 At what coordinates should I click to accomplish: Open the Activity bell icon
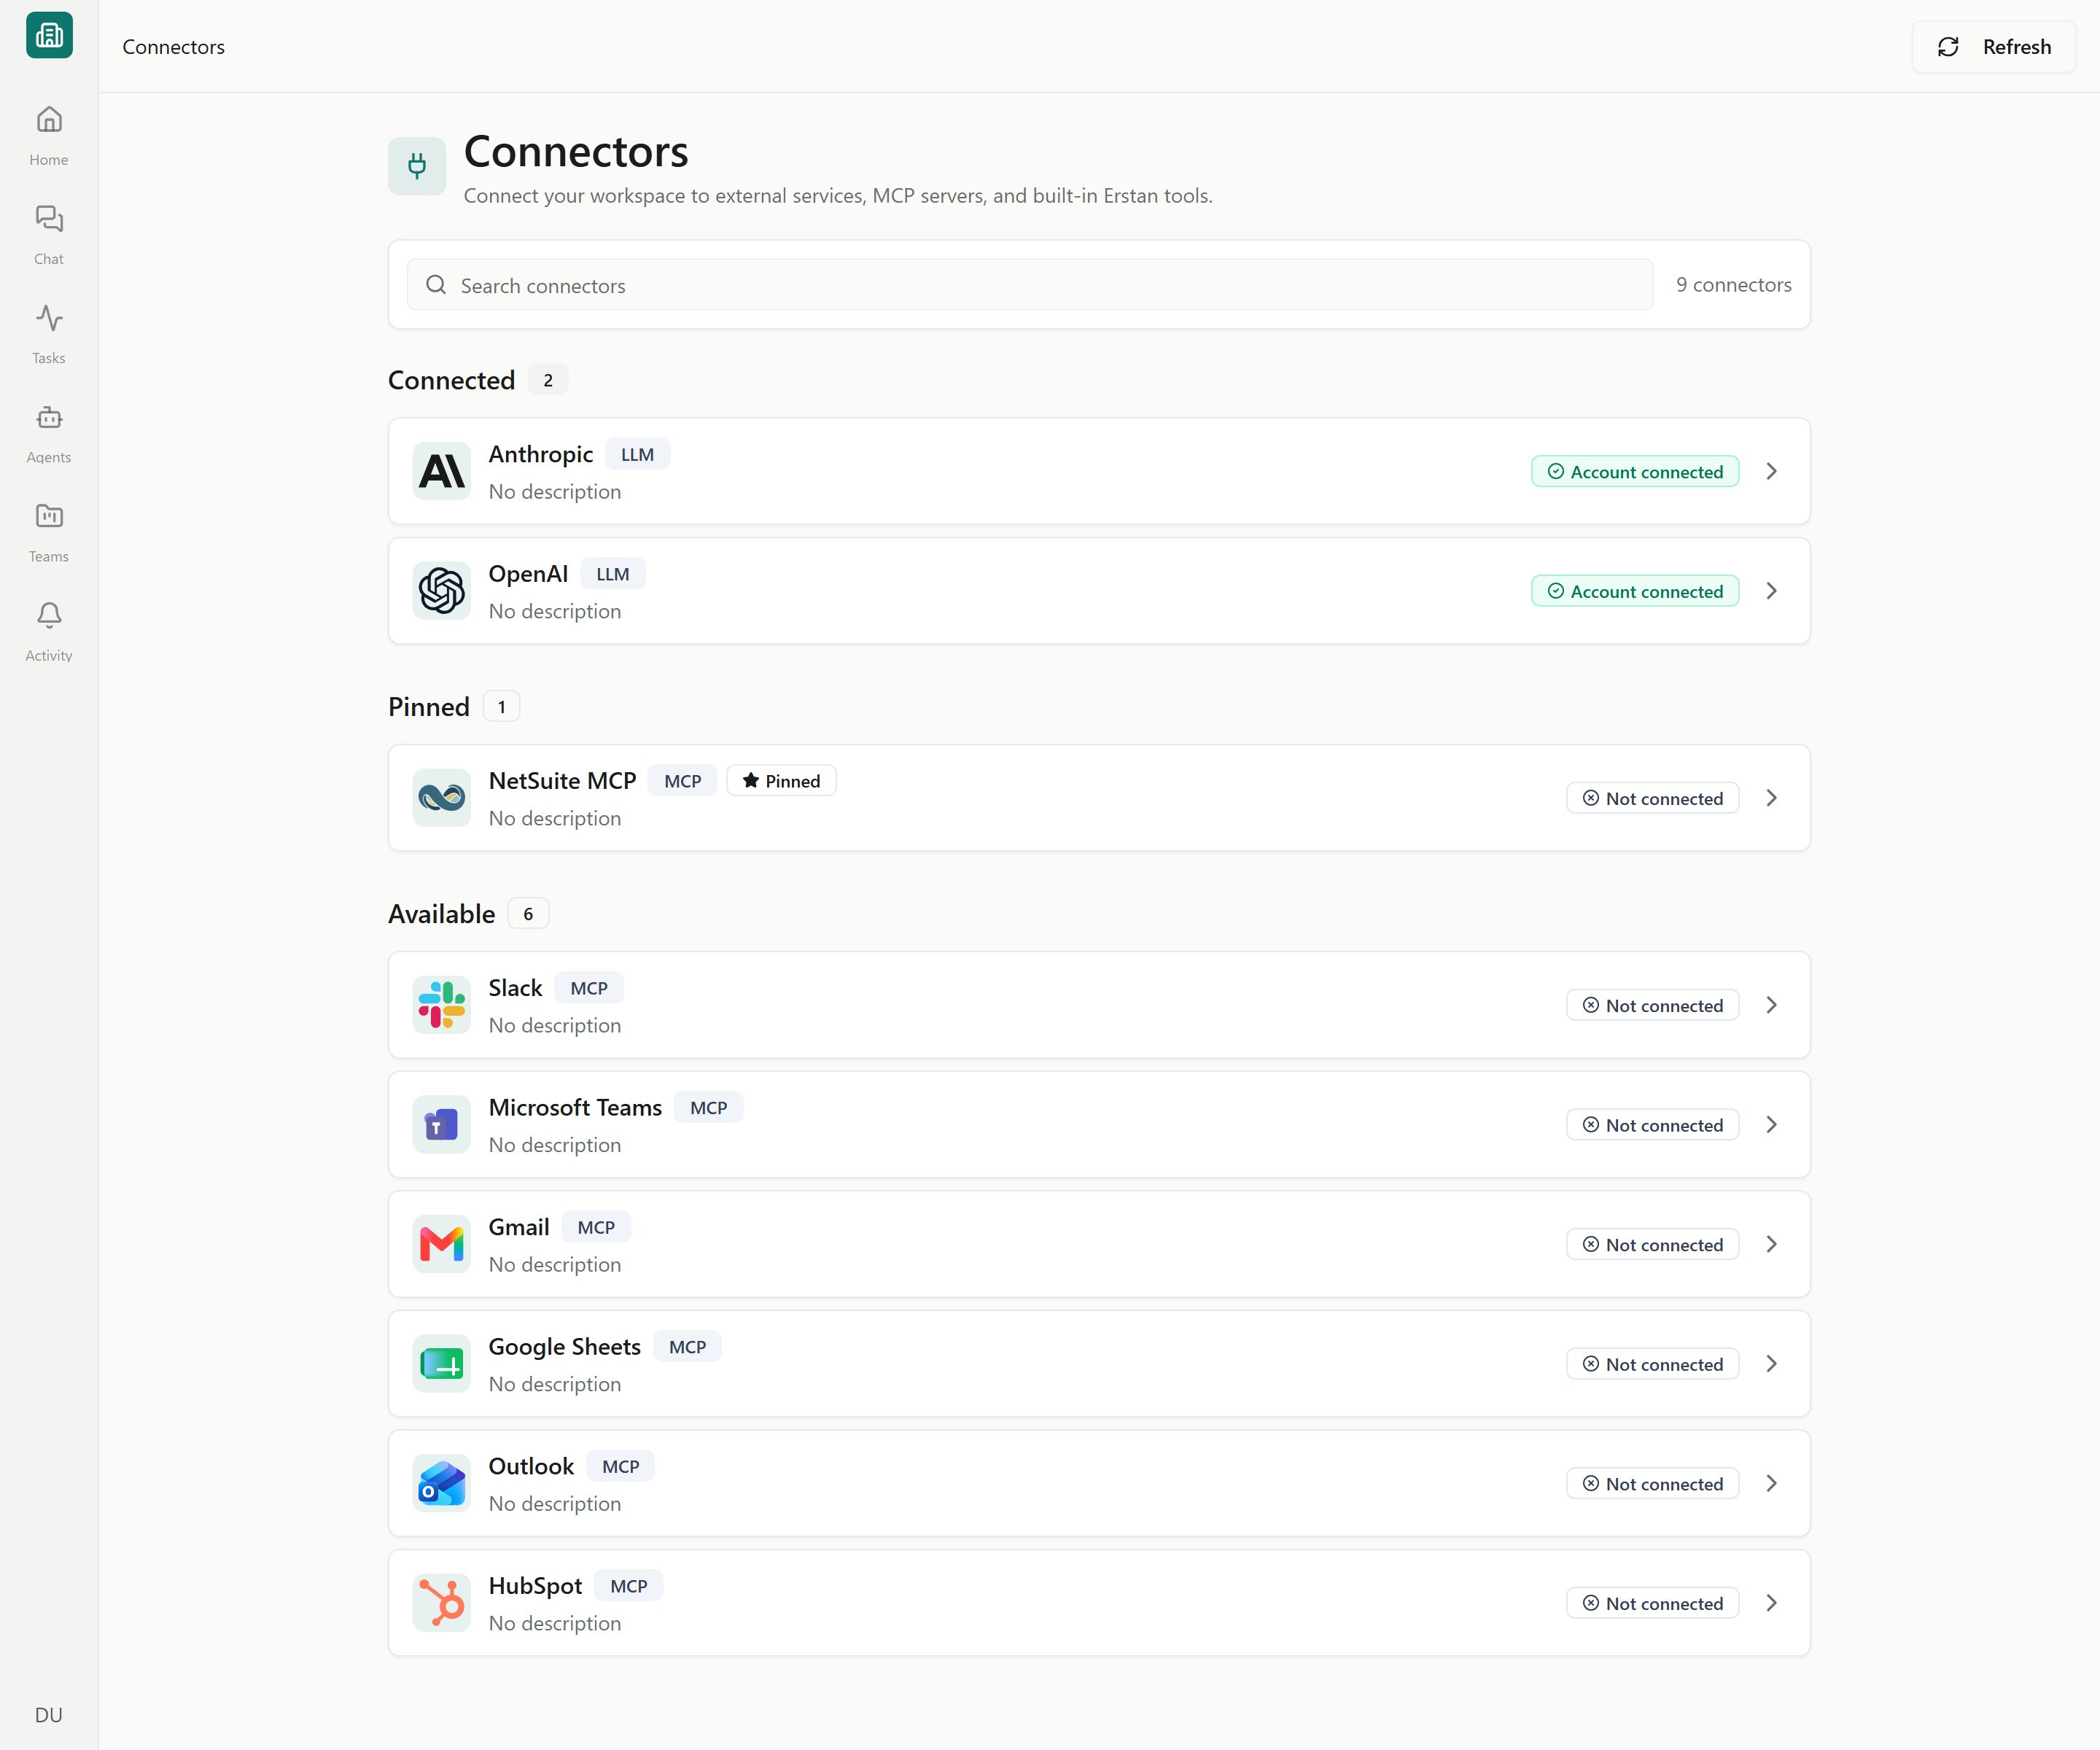49,615
